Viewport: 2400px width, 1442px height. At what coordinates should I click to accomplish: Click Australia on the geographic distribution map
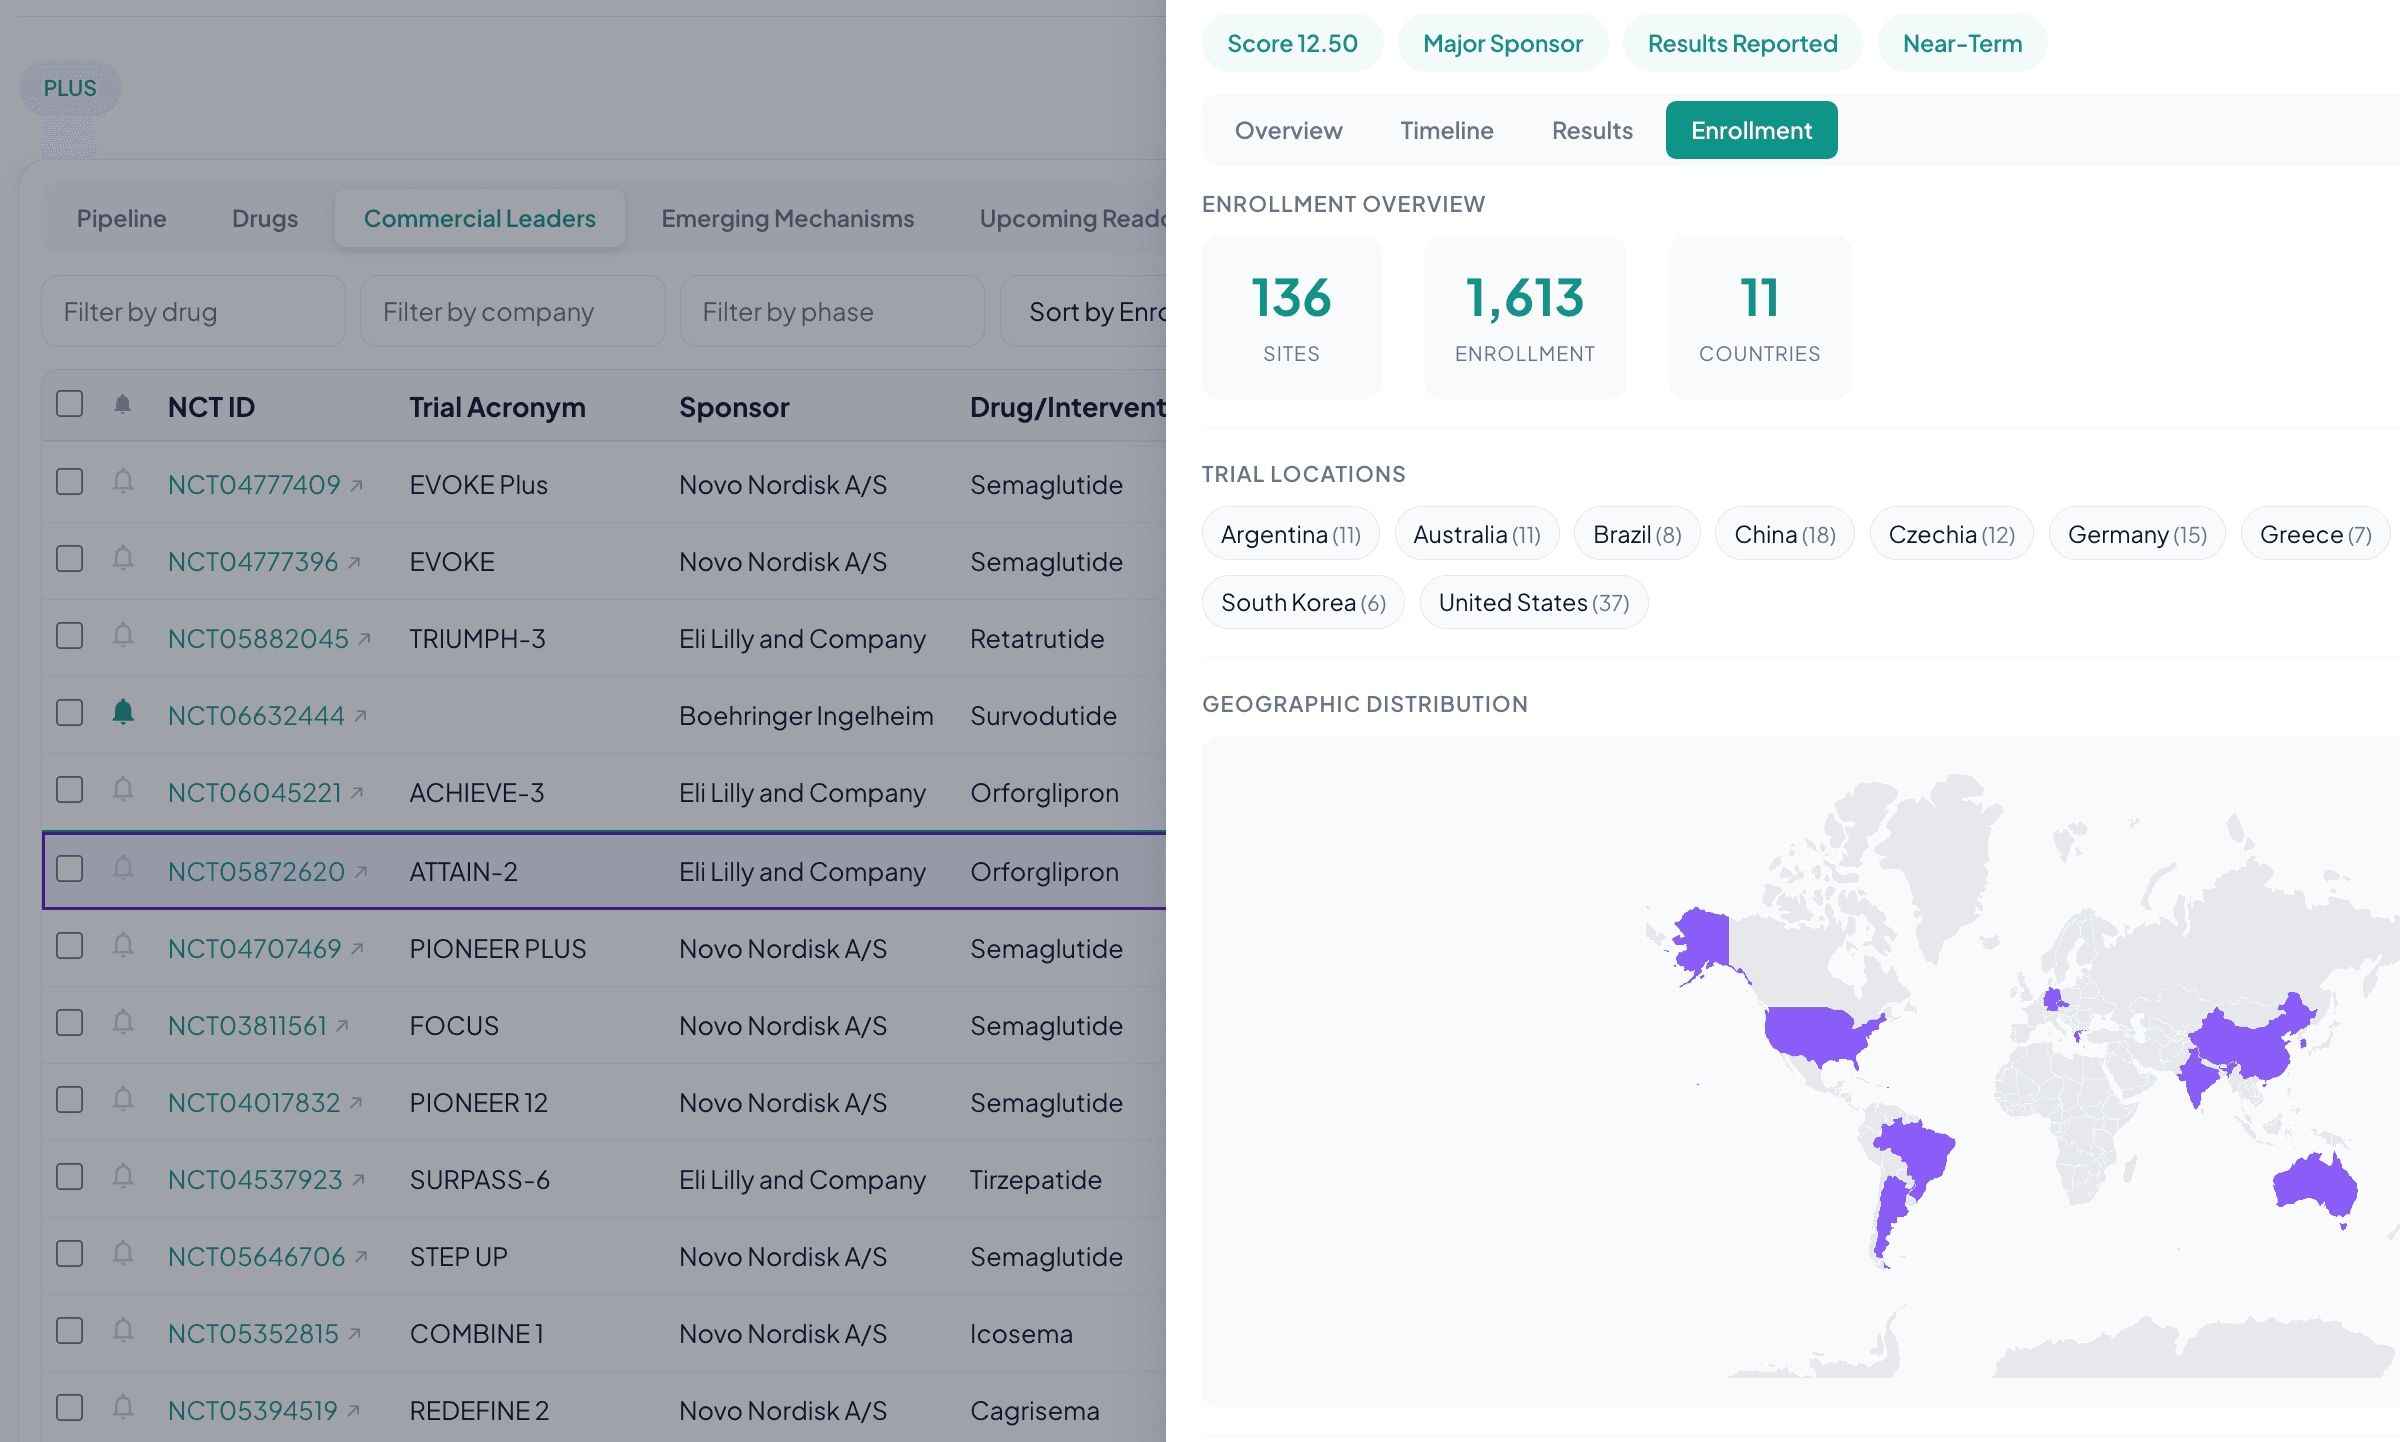click(x=2314, y=1188)
